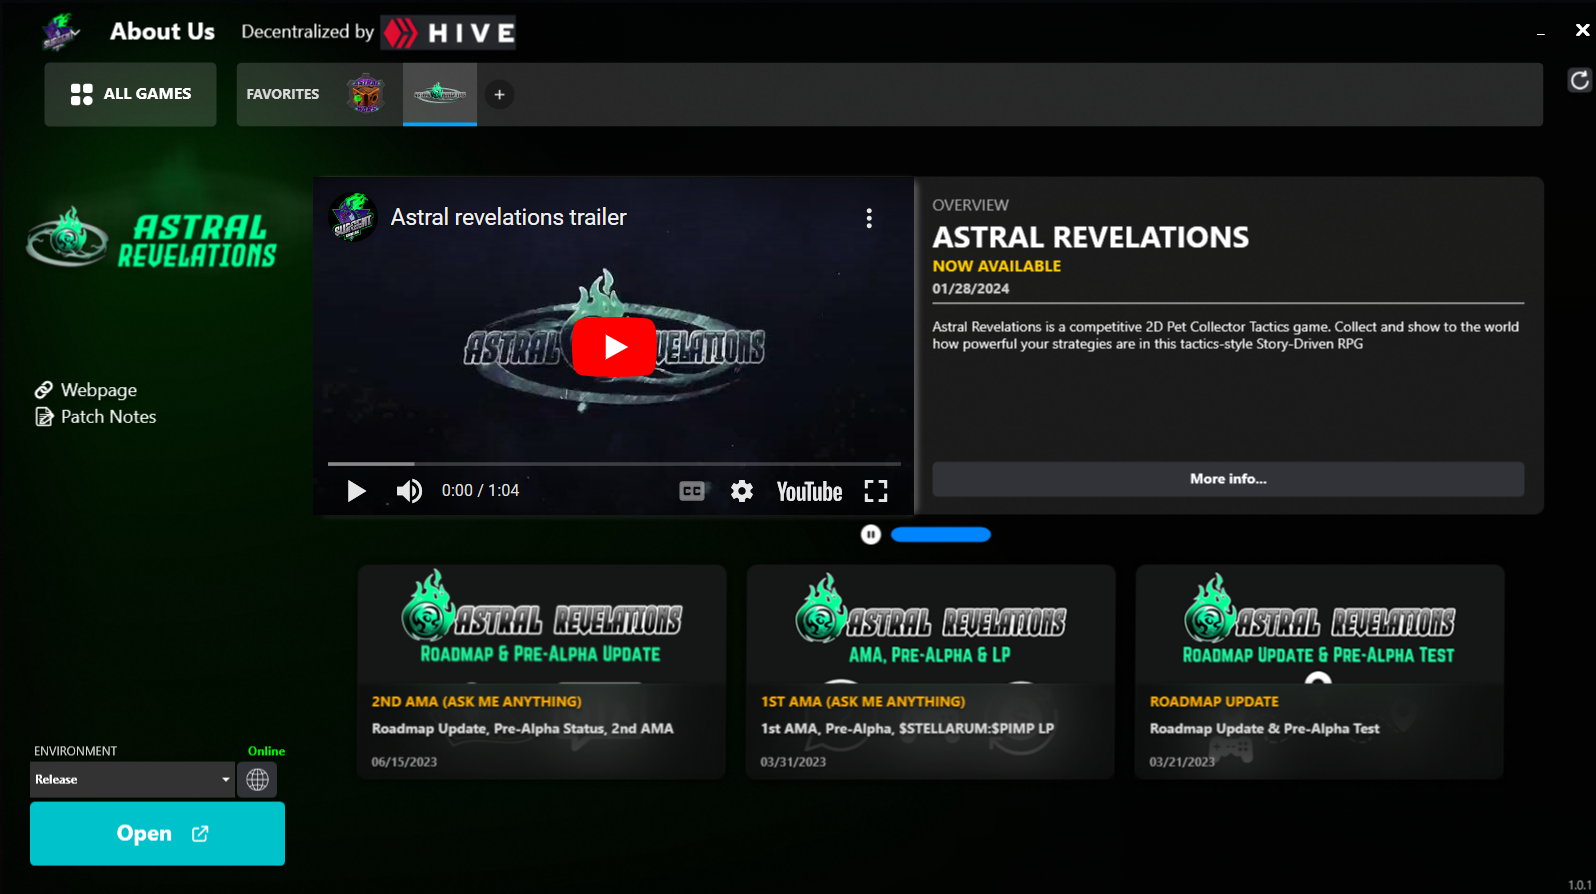Open the game Webpage link
This screenshot has height=894, width=1596.
pos(99,390)
